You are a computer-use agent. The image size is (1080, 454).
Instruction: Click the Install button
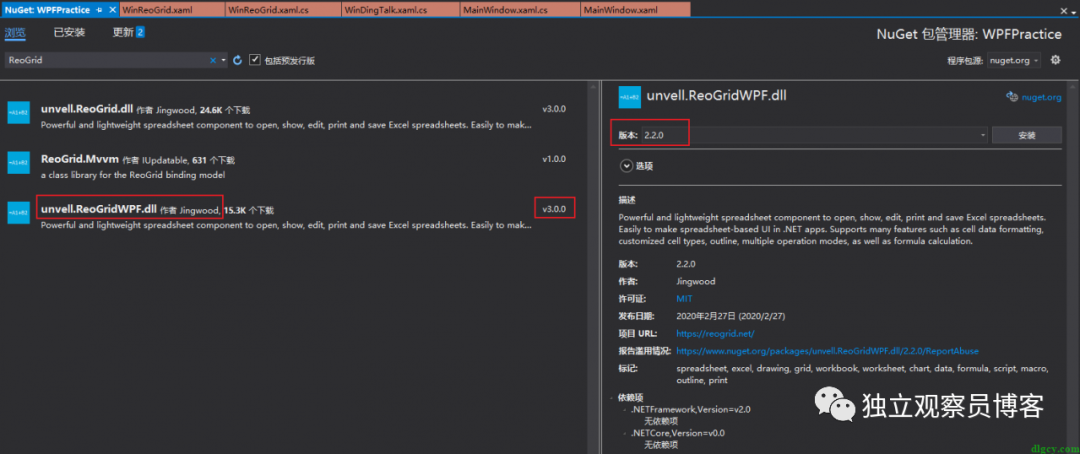[x=1026, y=135]
